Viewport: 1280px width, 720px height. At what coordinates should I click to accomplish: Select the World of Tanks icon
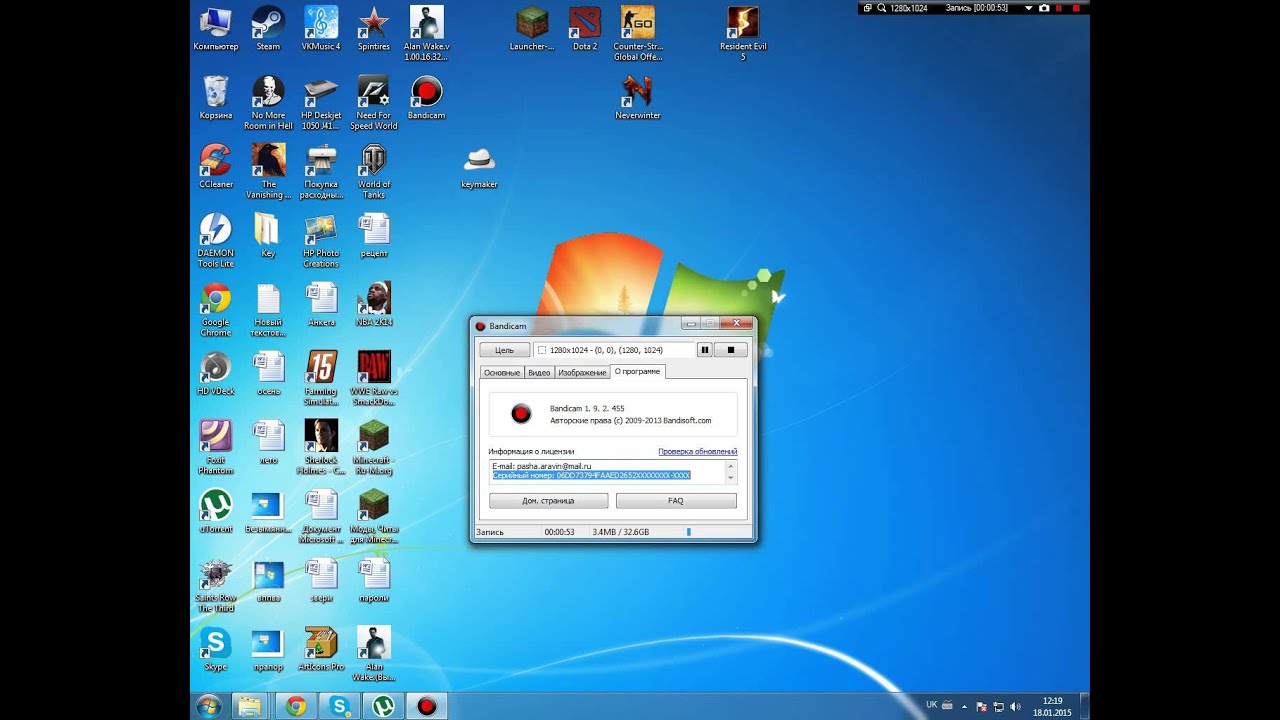(x=374, y=172)
